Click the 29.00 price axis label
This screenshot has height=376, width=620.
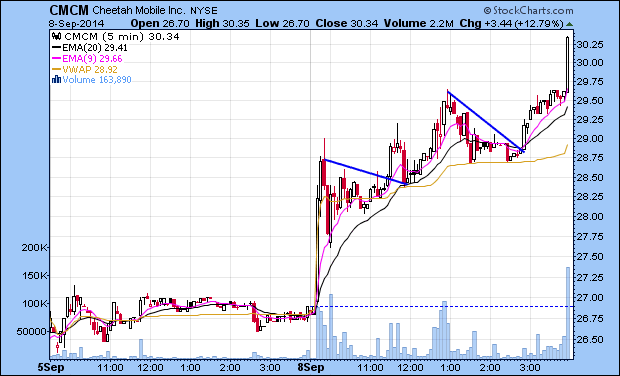[x=590, y=139]
